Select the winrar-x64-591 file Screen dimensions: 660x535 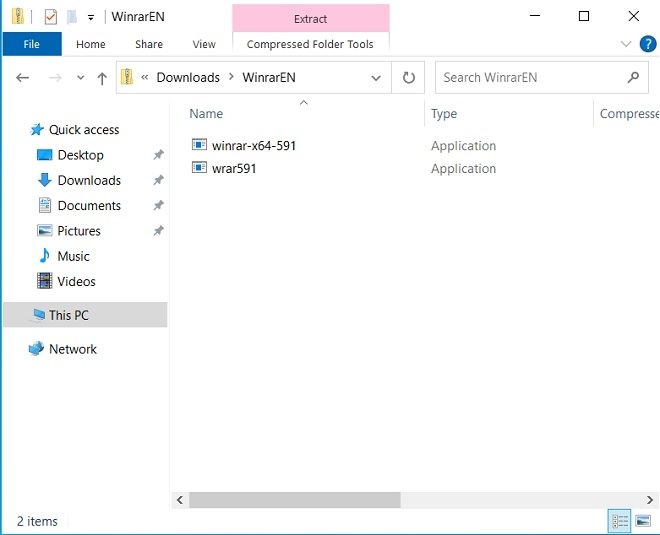pos(254,146)
